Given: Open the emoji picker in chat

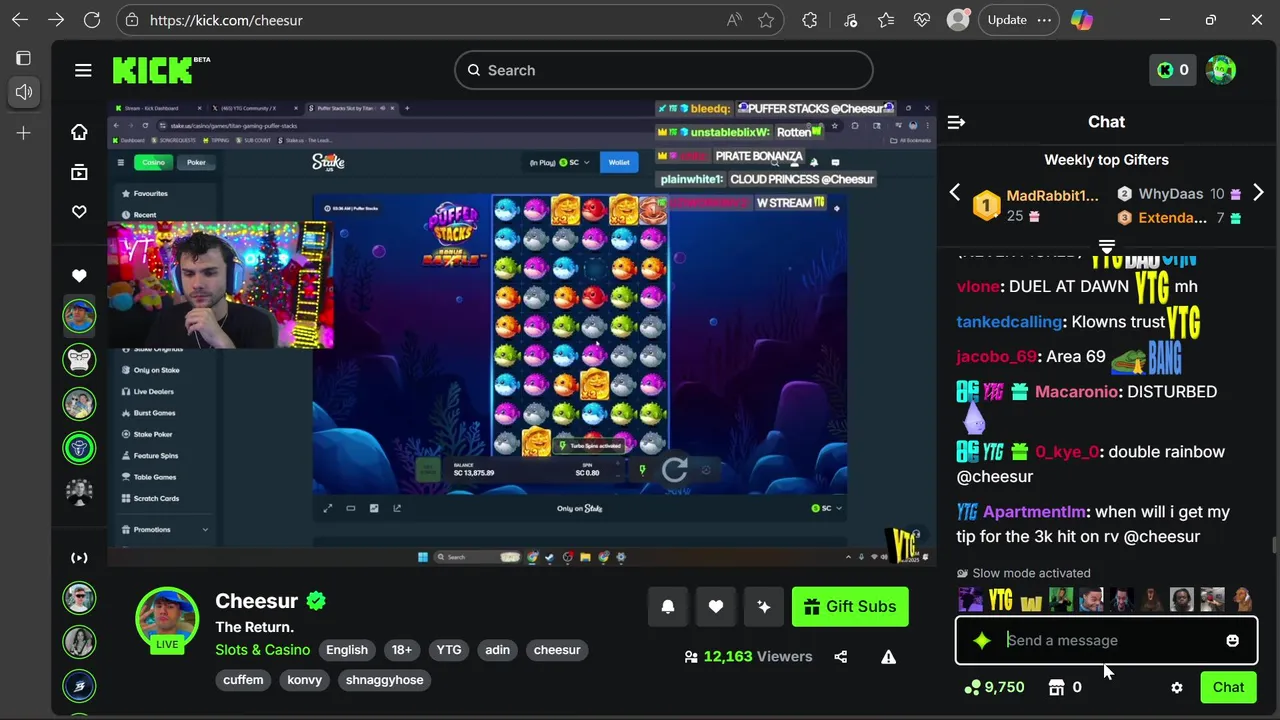Looking at the screenshot, I should 1232,641.
